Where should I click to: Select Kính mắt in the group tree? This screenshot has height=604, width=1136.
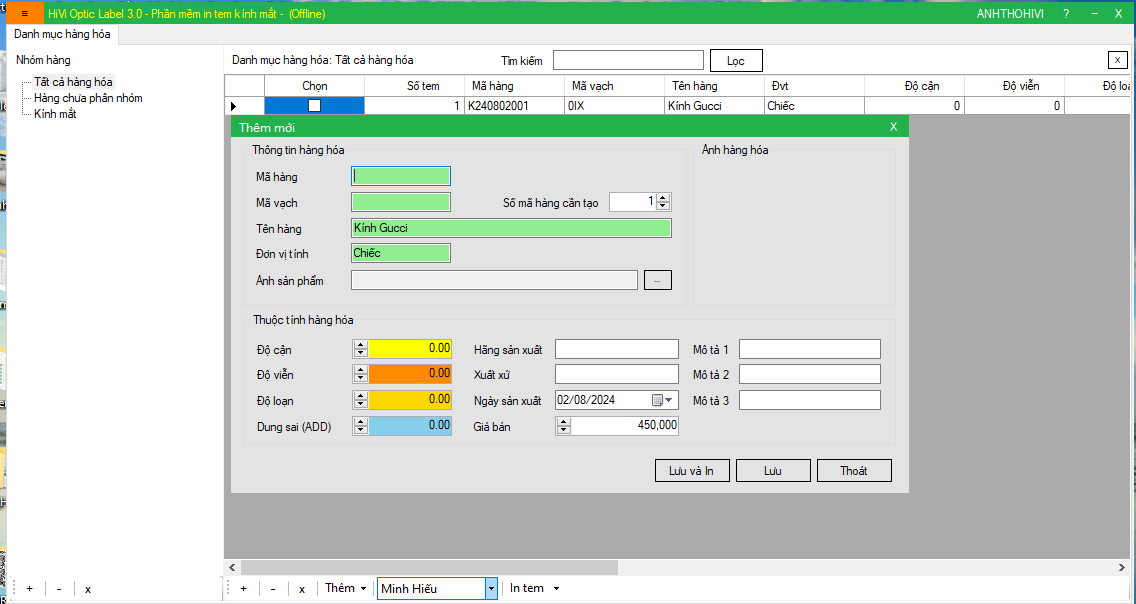pos(55,114)
